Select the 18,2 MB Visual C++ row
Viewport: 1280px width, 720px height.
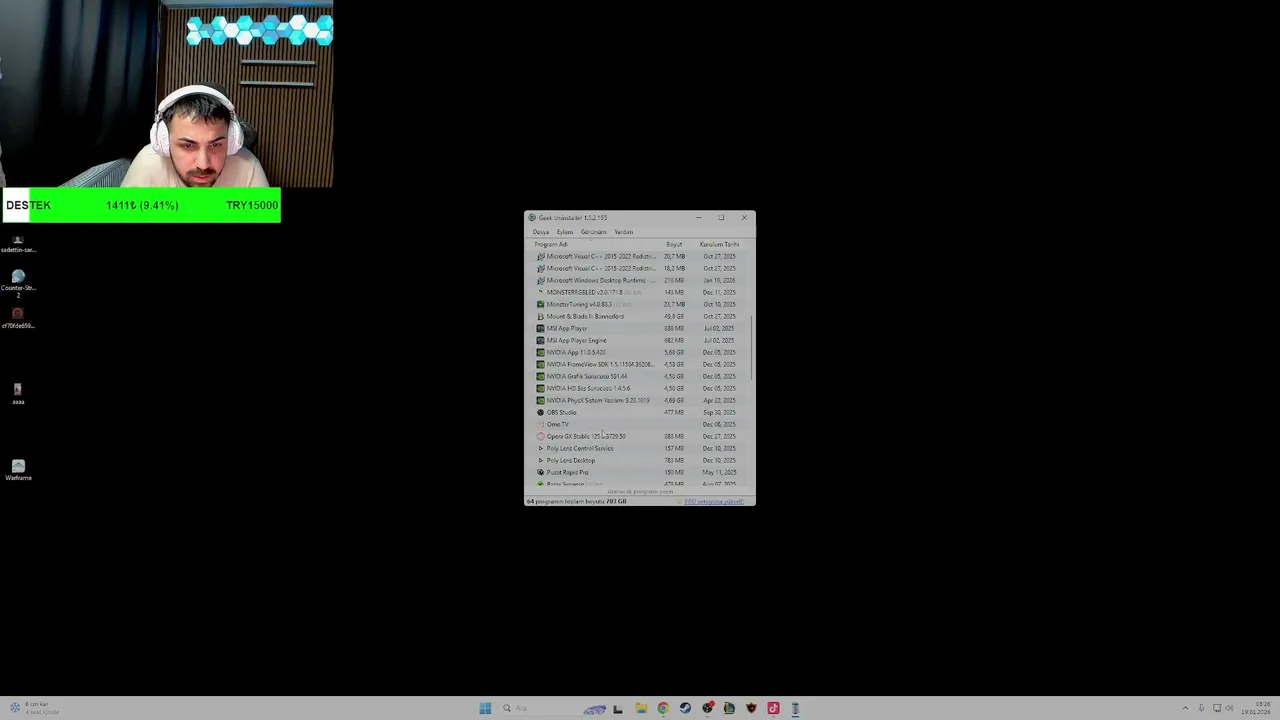640,268
